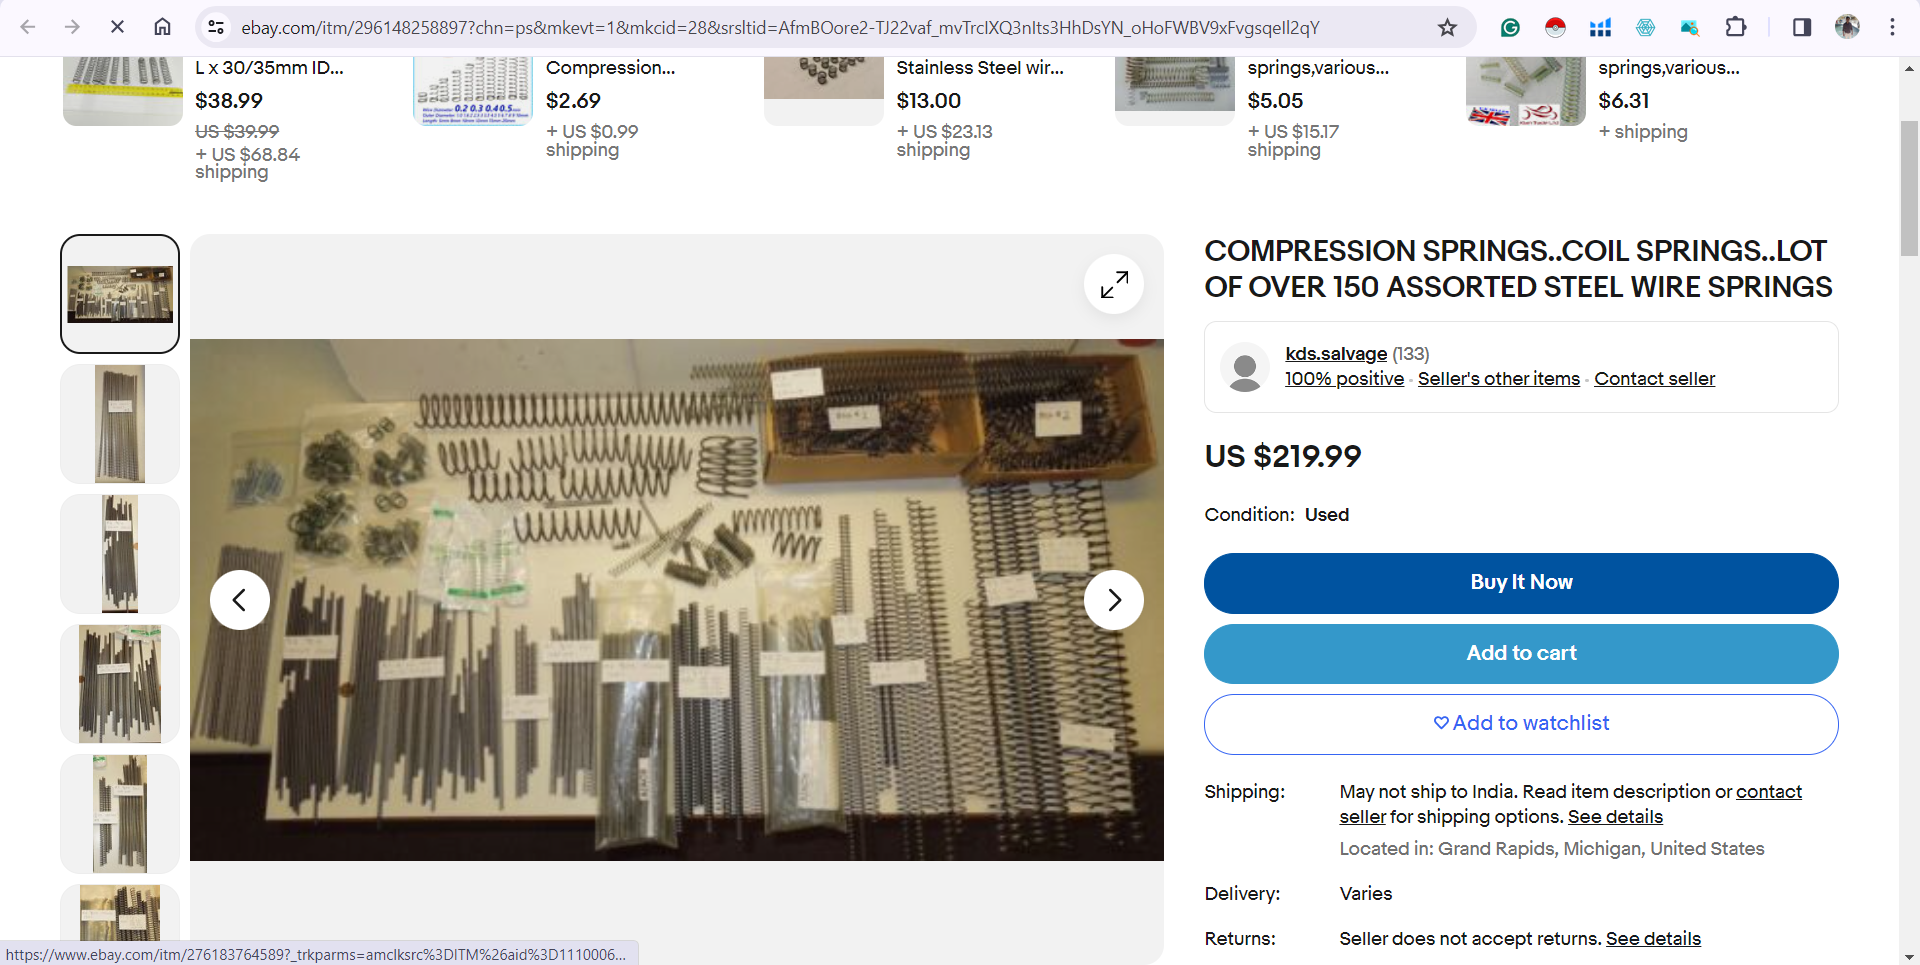The height and width of the screenshot is (965, 1920).
Task: Open contact seller link in shipping
Action: [1769, 792]
